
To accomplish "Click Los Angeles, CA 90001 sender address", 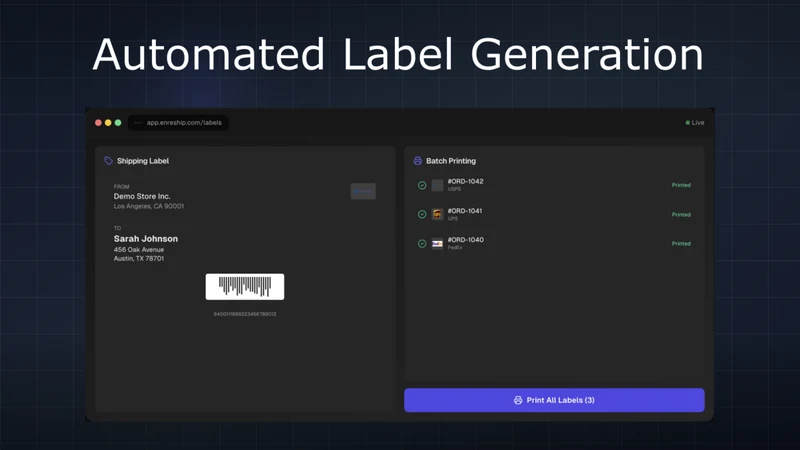I will click(x=149, y=206).
